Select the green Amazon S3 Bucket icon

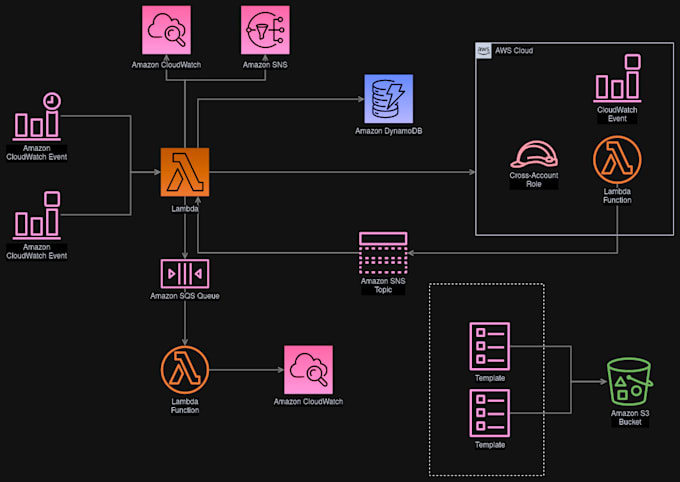630,382
